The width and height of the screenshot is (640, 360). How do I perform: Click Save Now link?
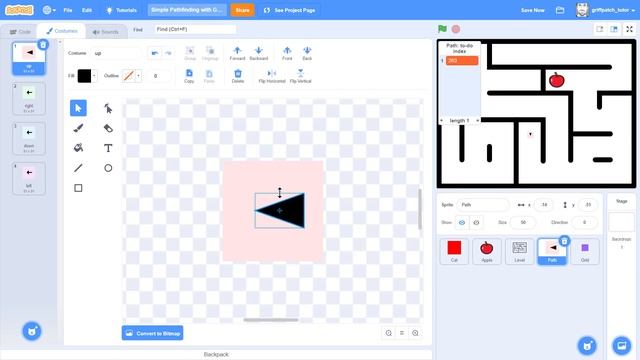tap(533, 10)
